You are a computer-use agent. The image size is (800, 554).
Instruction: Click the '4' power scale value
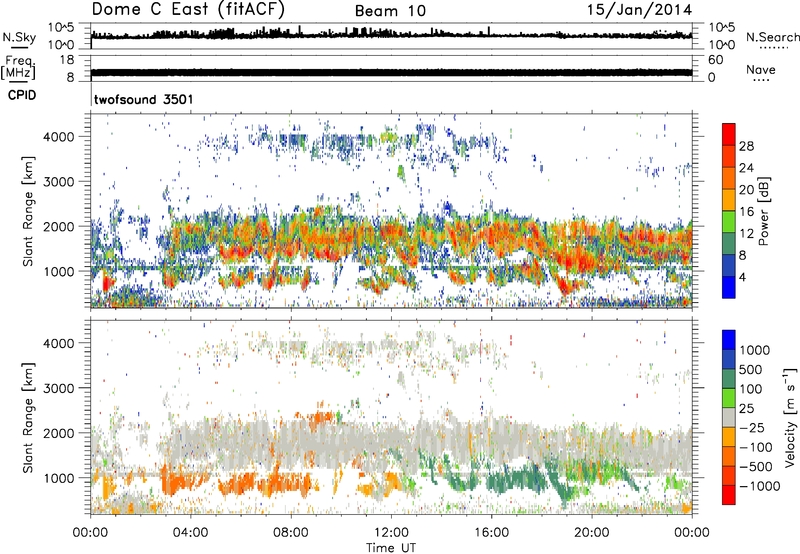click(x=742, y=278)
